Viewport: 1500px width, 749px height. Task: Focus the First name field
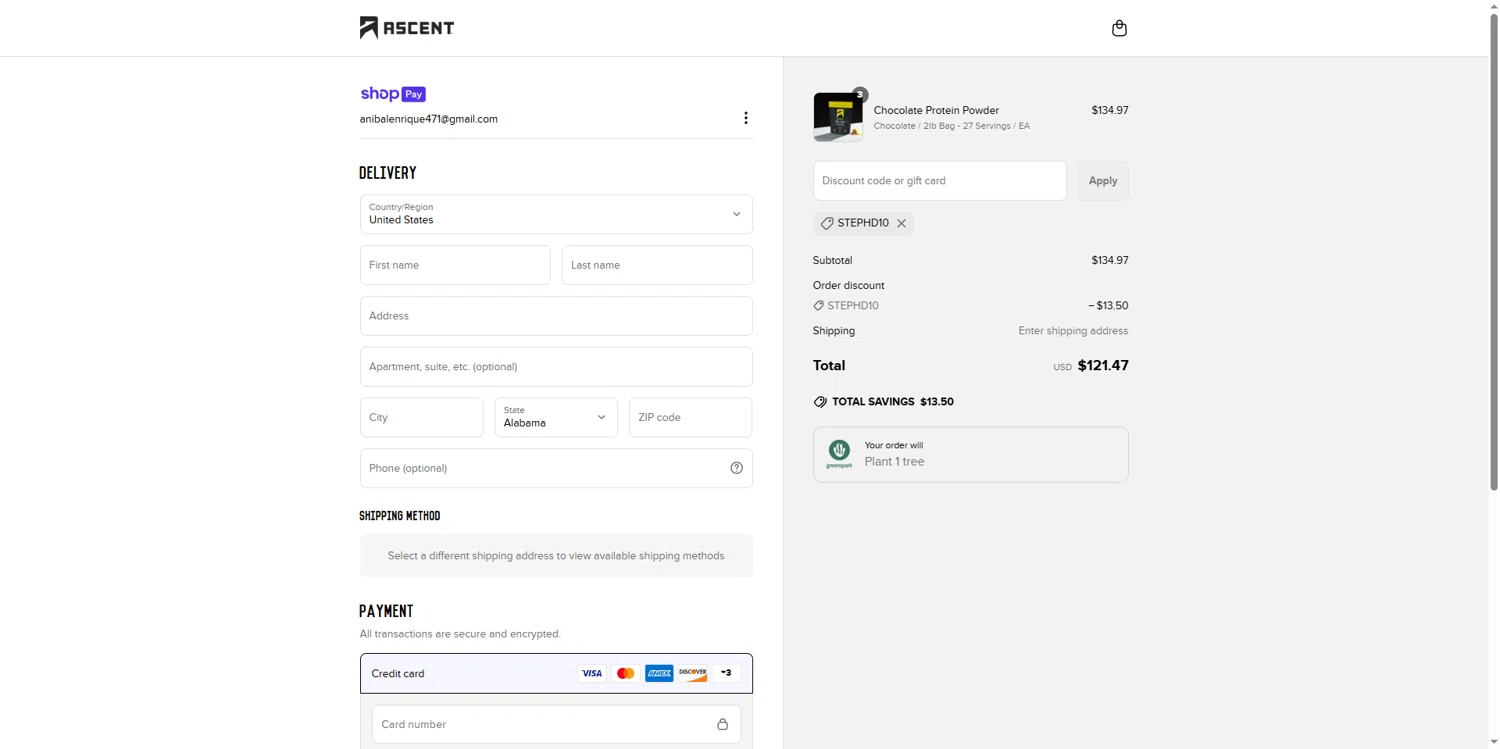click(455, 265)
